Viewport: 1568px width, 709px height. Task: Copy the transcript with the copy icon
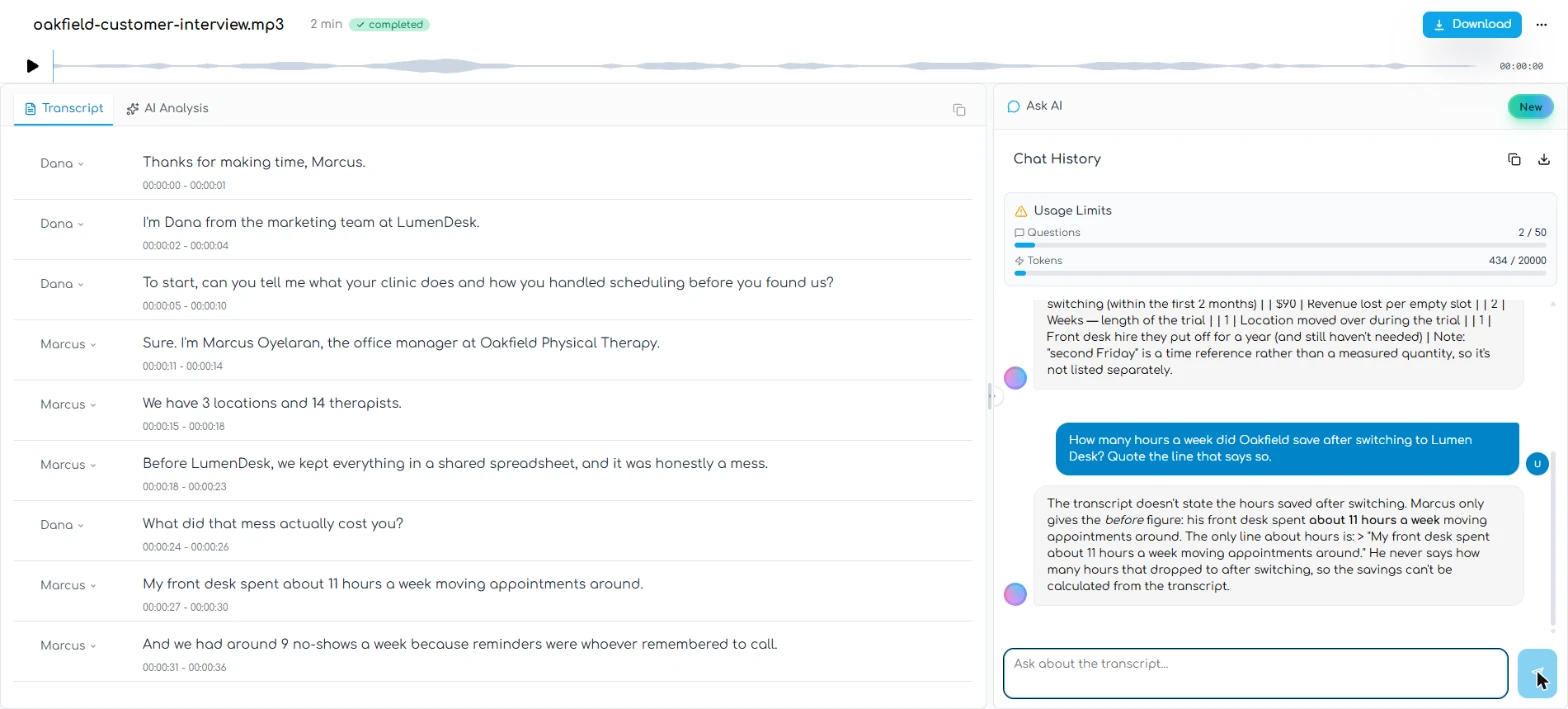pyautogui.click(x=959, y=110)
